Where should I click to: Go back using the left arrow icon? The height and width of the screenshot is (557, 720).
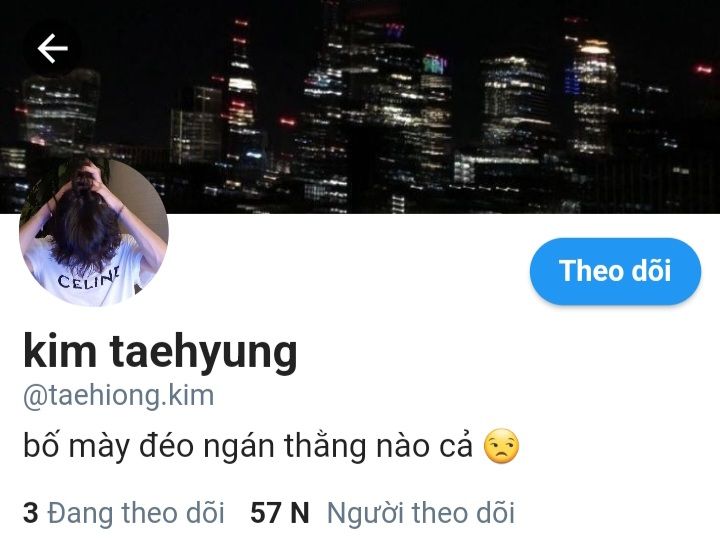[52, 48]
